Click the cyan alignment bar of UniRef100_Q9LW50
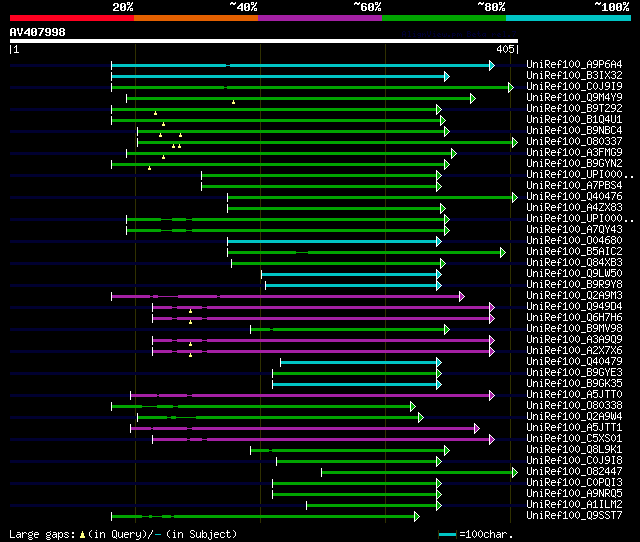 pos(351,274)
